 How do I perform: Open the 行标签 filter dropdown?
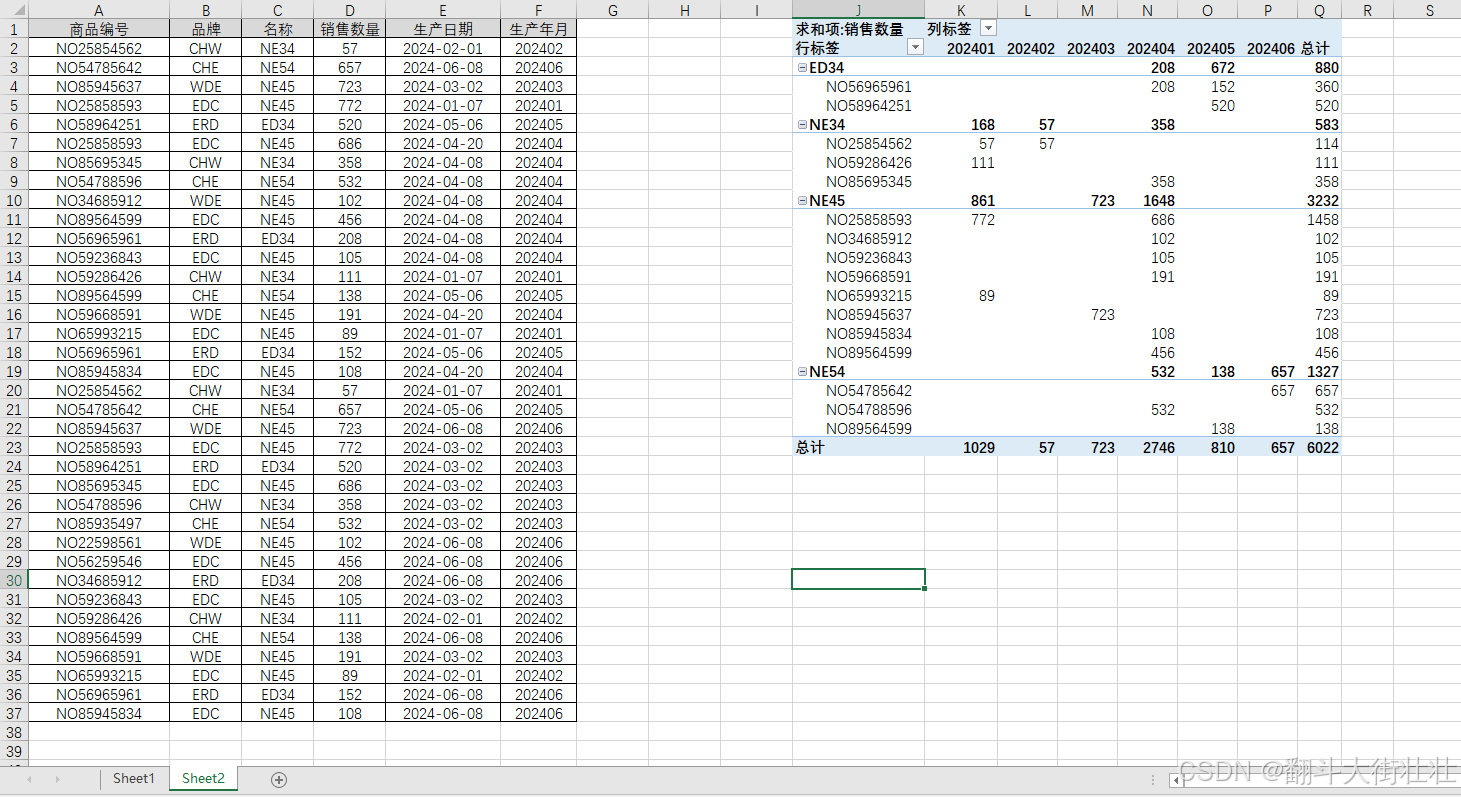click(x=914, y=48)
